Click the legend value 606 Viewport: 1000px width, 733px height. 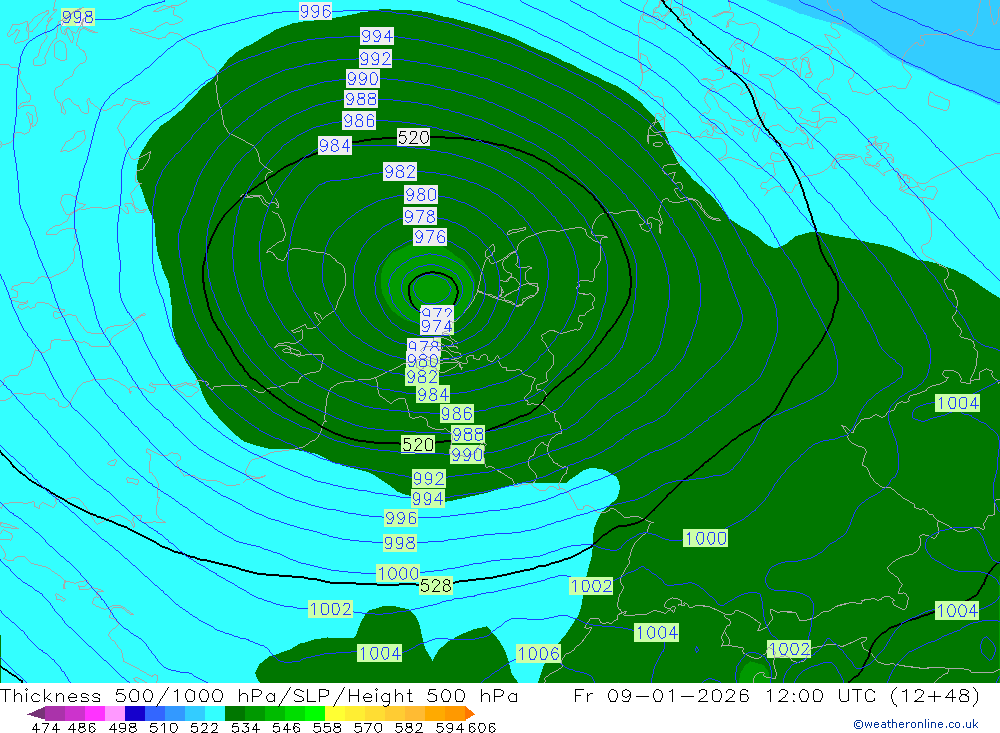482,728
